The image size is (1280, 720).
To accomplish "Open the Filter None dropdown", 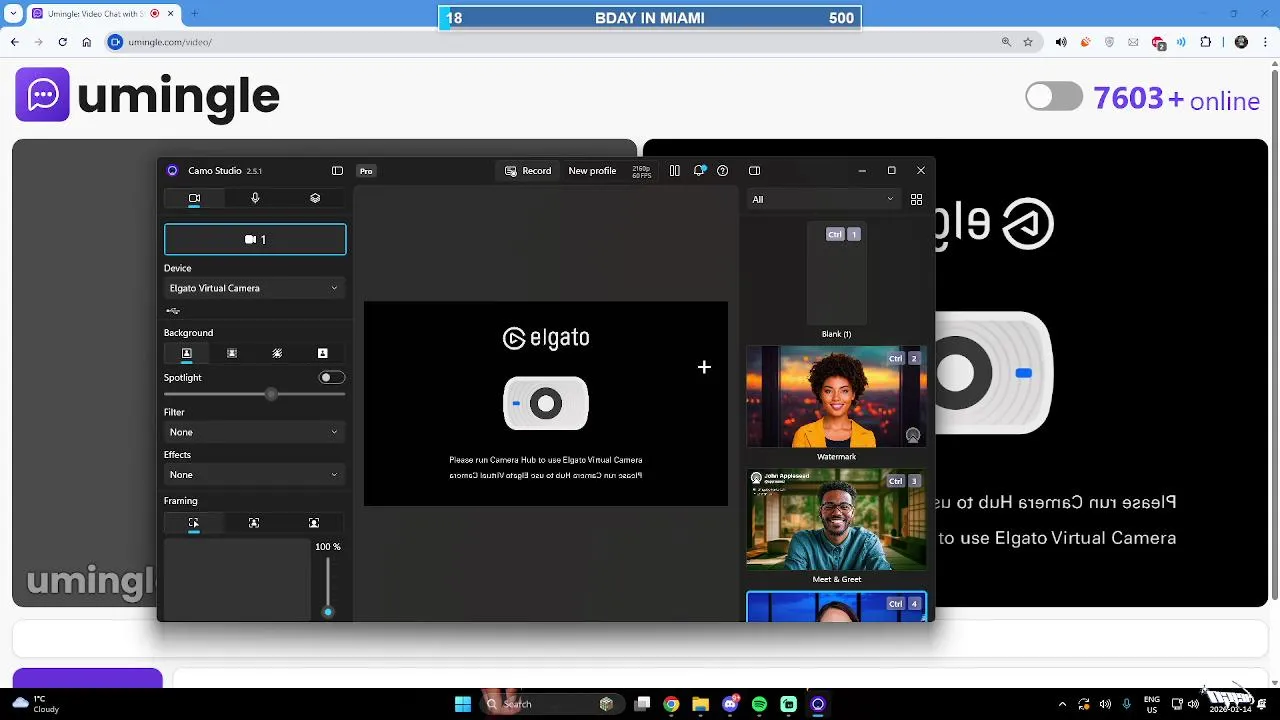I will [255, 432].
